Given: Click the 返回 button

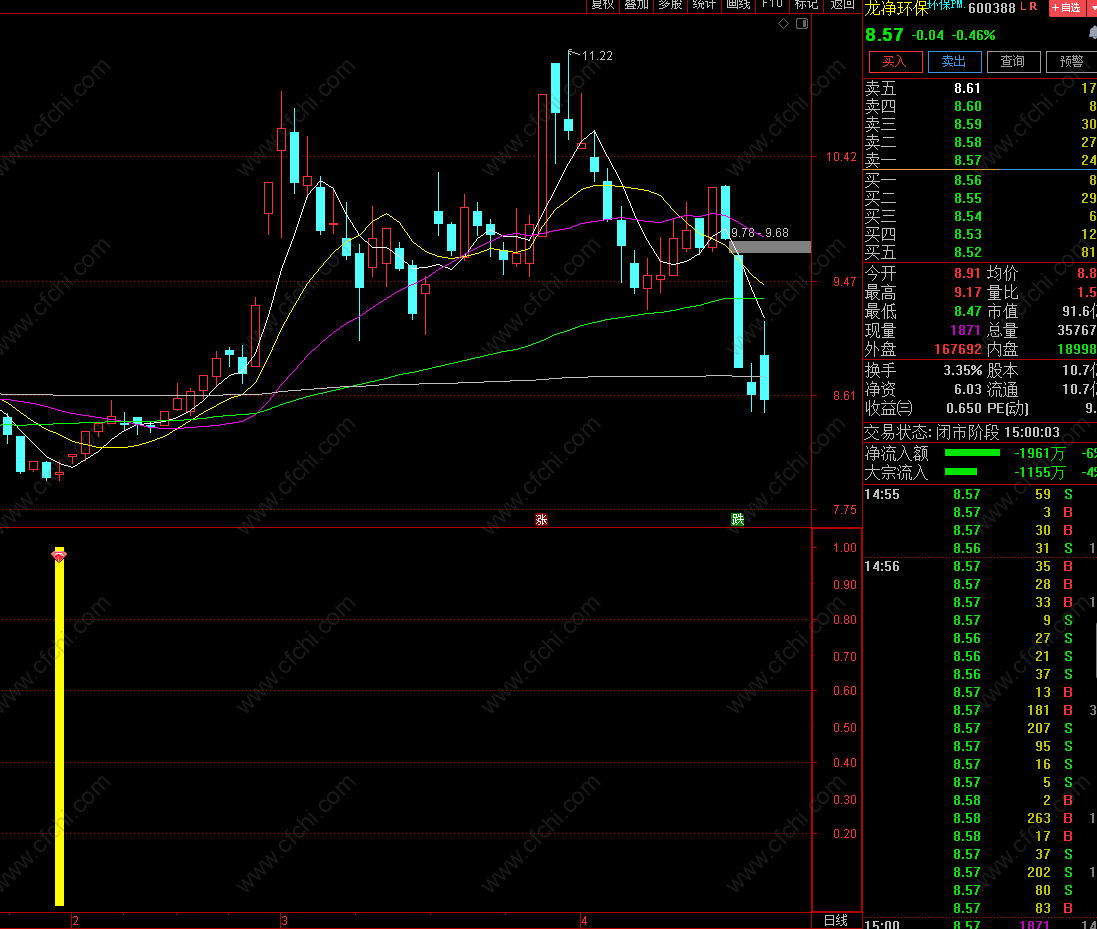Looking at the screenshot, I should (x=842, y=5).
